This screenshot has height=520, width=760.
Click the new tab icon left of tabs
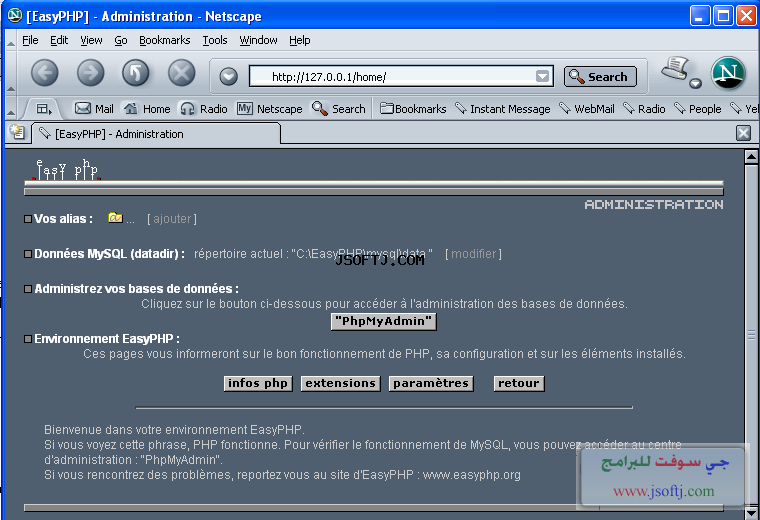(x=17, y=132)
